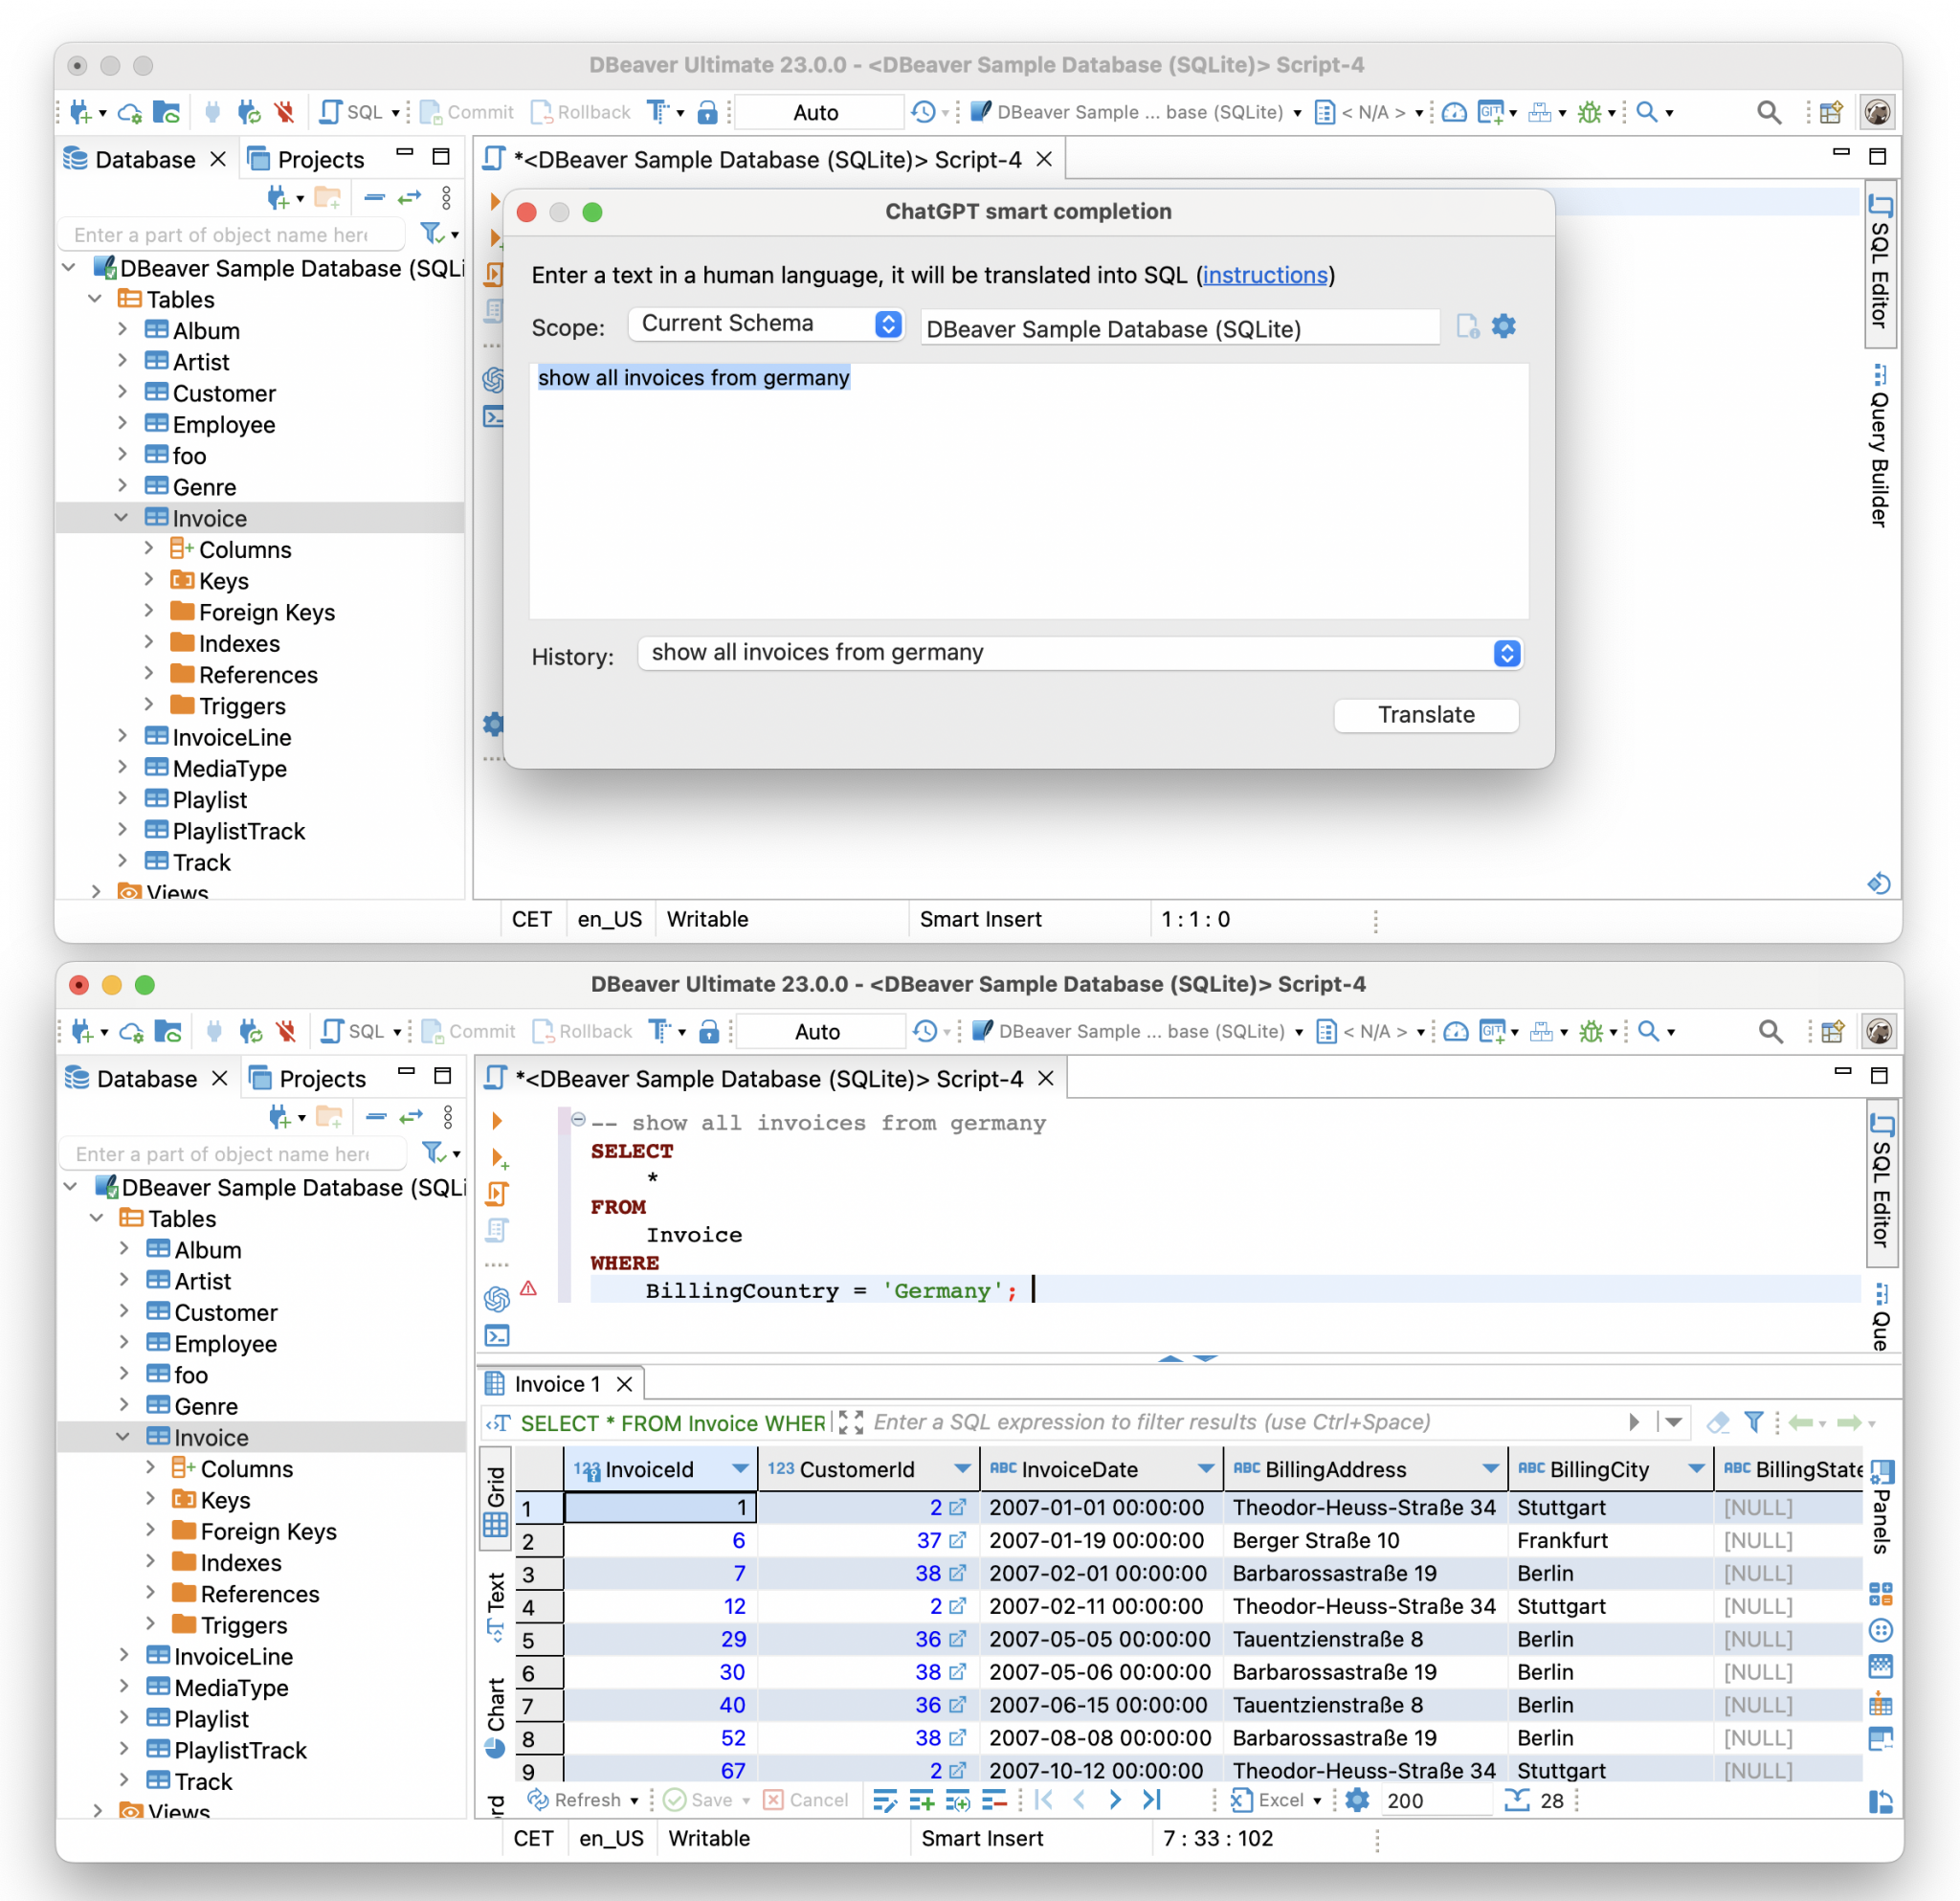1960x1901 pixels.
Task: Click the gear settings icon in ChatGPT dialog
Action: 1503,326
